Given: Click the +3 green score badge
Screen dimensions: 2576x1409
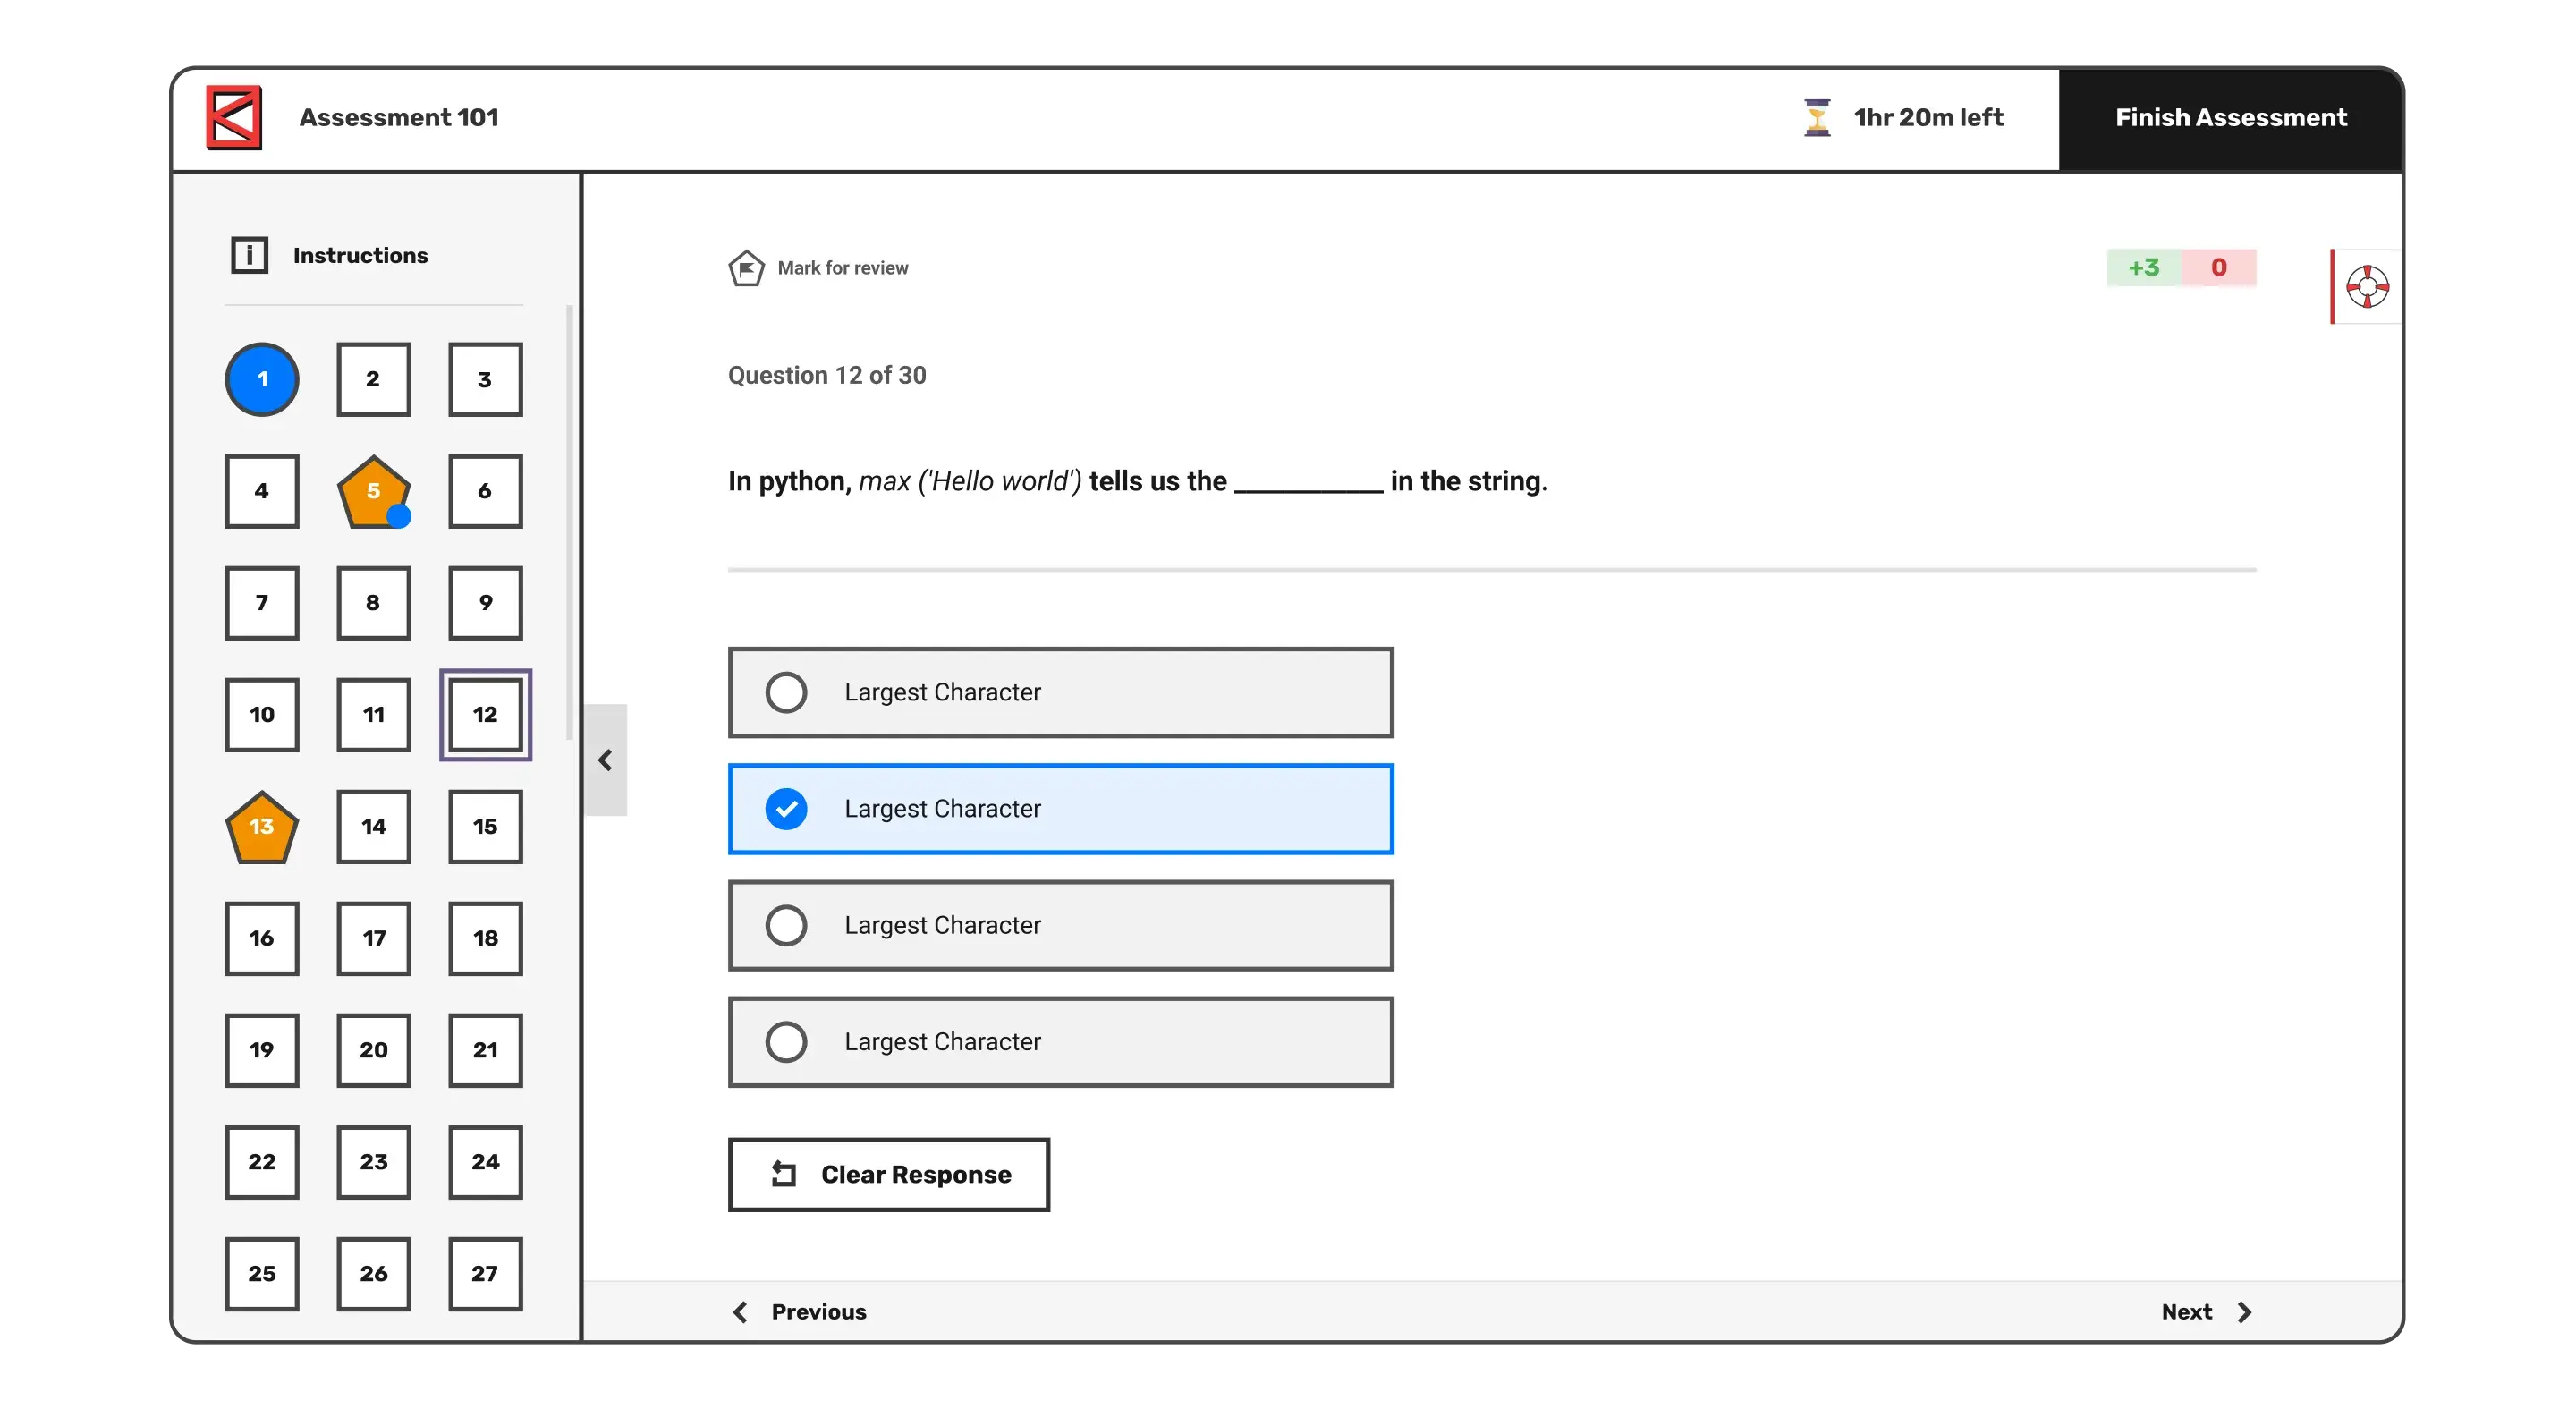Looking at the screenshot, I should (2143, 267).
